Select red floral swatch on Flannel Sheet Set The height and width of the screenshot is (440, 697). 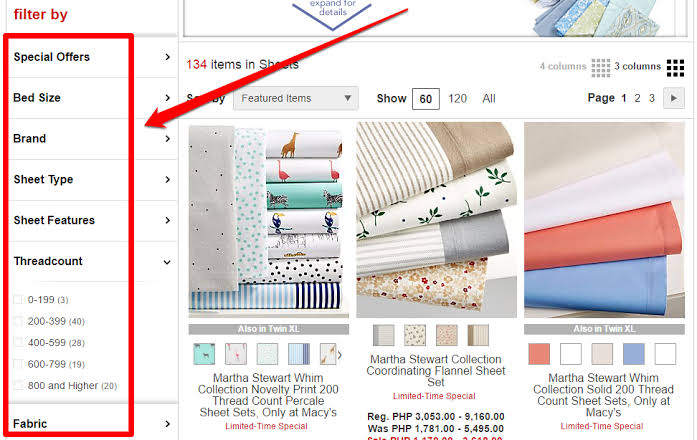click(x=447, y=335)
